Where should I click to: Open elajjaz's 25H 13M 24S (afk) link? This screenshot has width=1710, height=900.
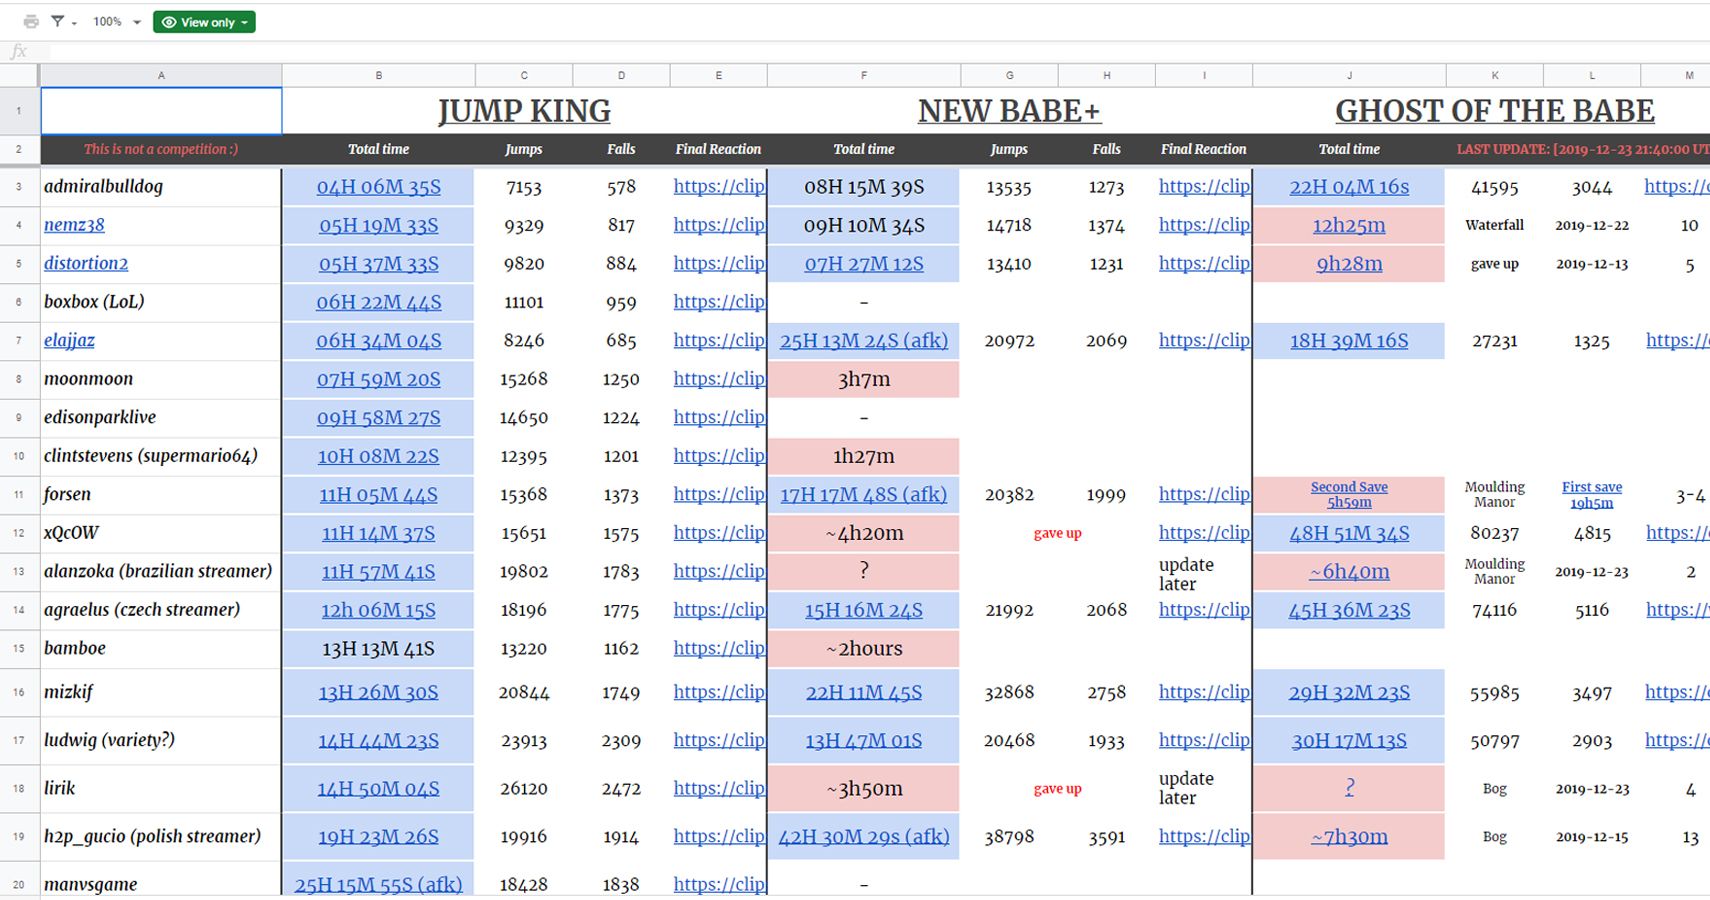[864, 340]
